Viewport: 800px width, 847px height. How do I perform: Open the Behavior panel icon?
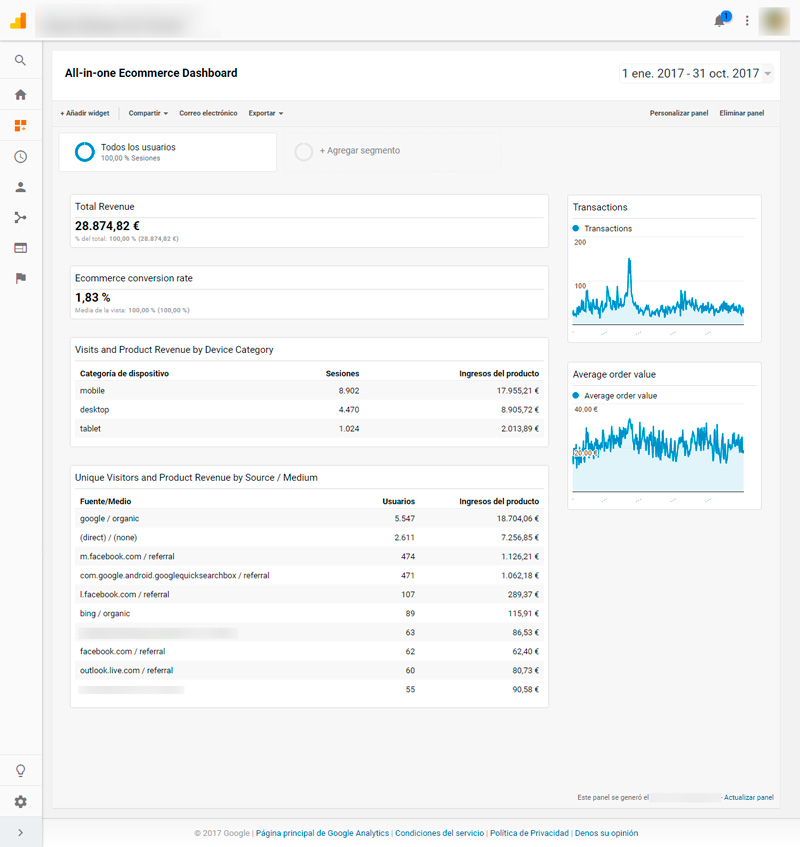coord(20,248)
